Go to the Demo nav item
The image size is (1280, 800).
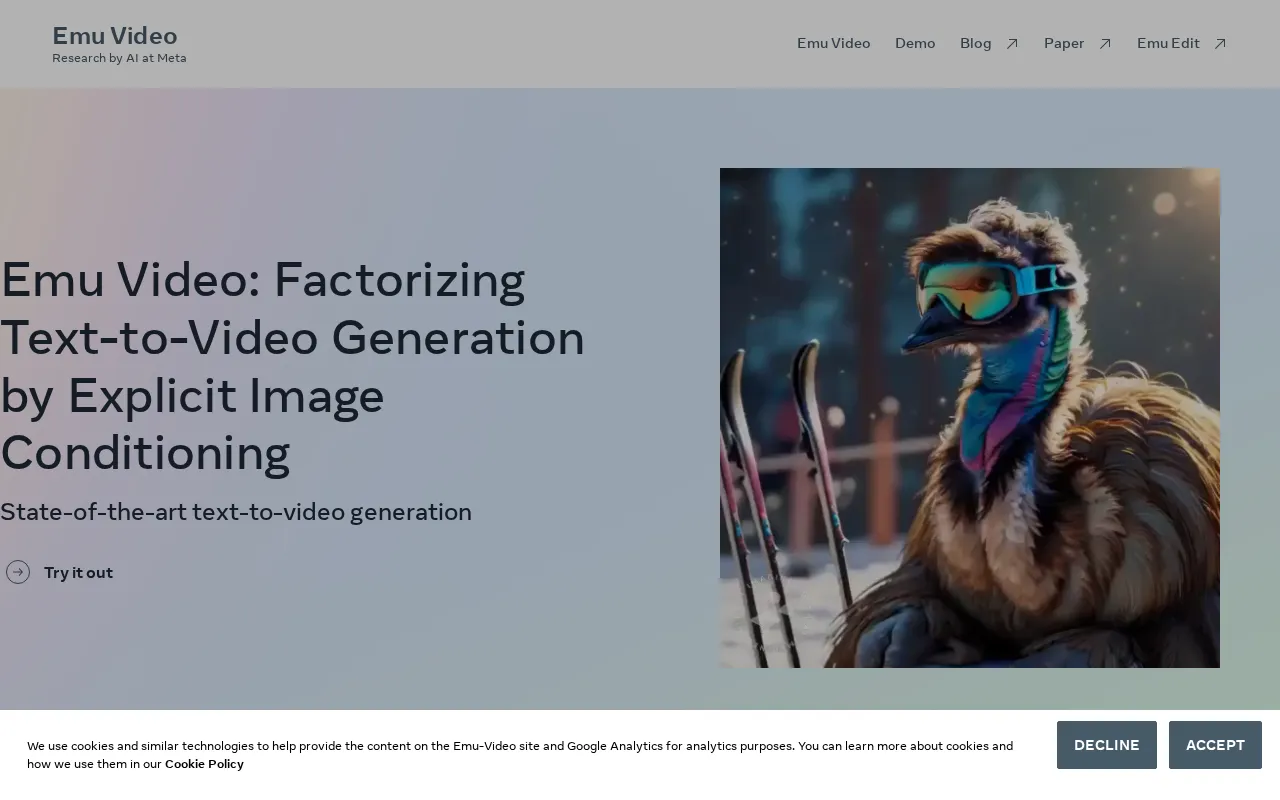coord(915,43)
